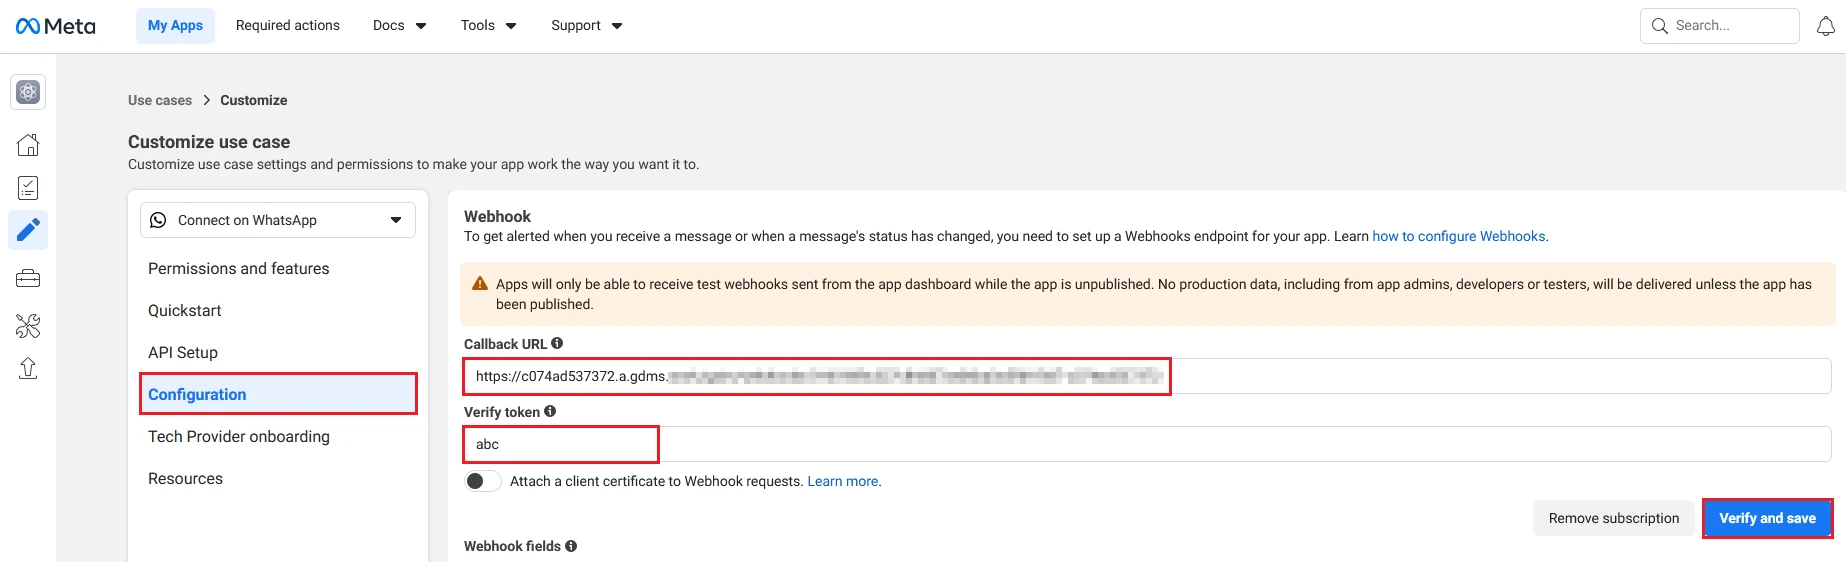
Task: Open the Resources section
Action: click(x=186, y=478)
